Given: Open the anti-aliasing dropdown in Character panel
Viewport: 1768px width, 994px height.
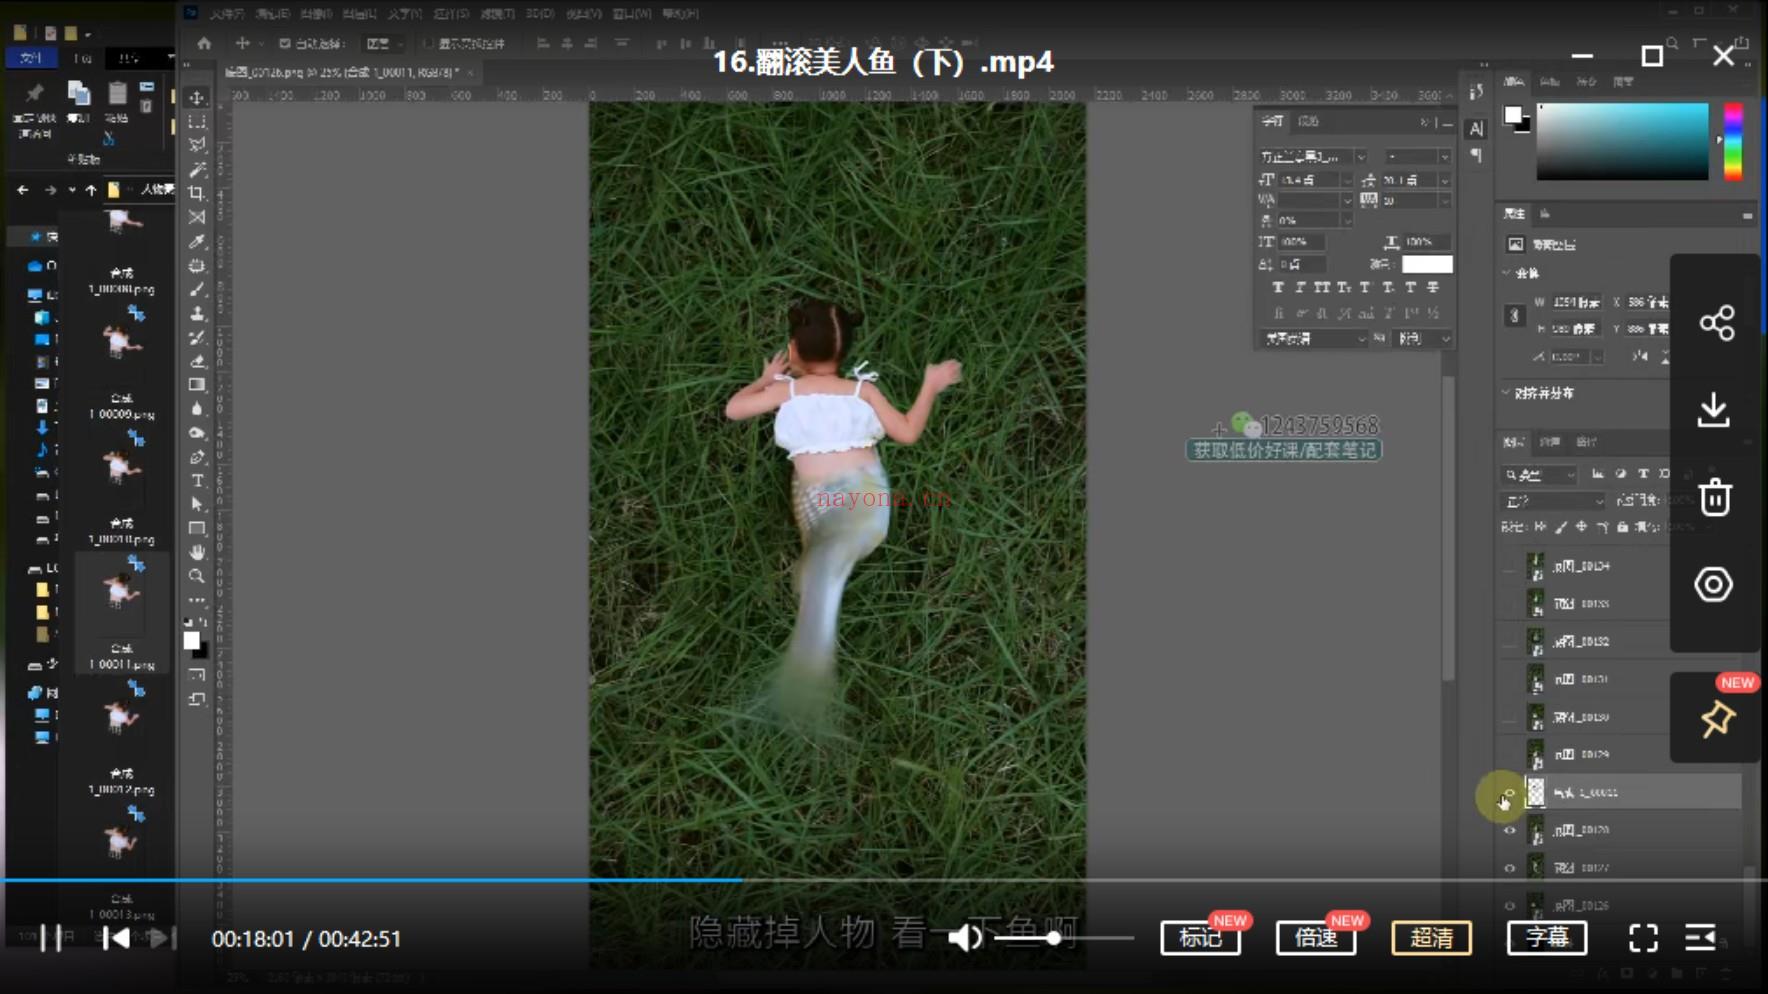Looking at the screenshot, I should point(1423,339).
